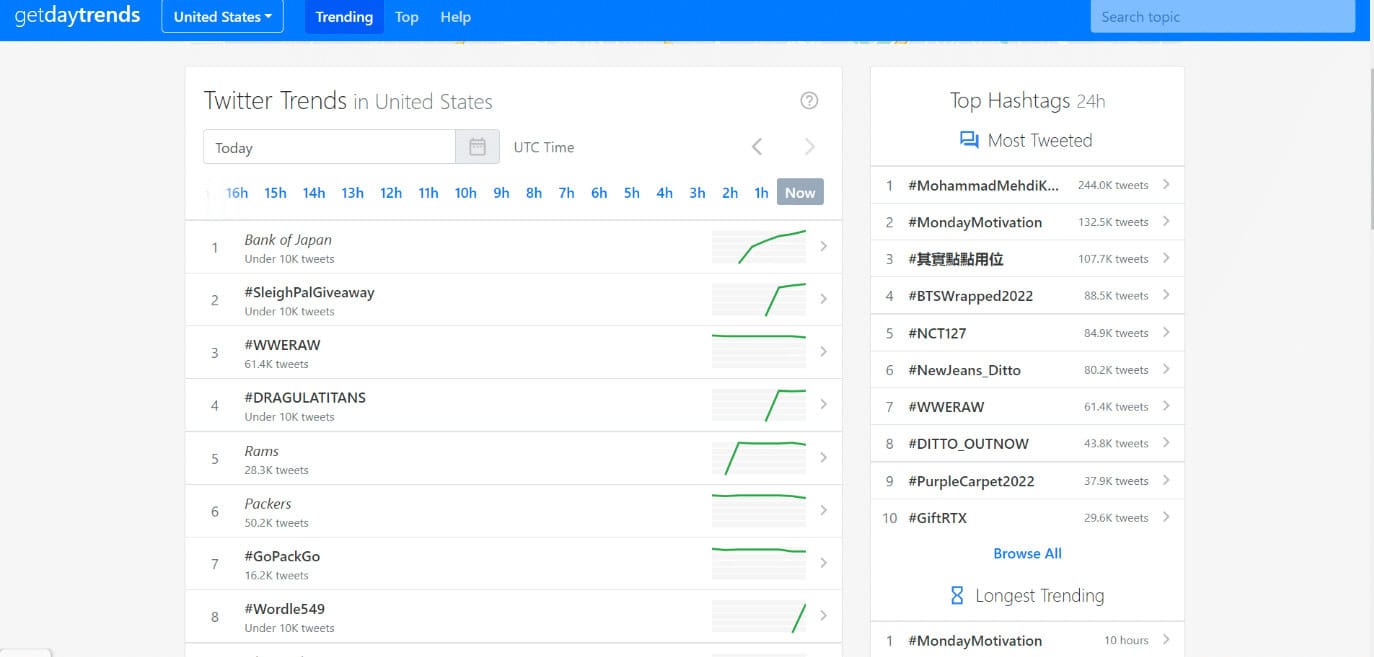Viewport: 1374px width, 657px height.
Task: Open the #Wordle549 trend
Action: tap(284, 609)
